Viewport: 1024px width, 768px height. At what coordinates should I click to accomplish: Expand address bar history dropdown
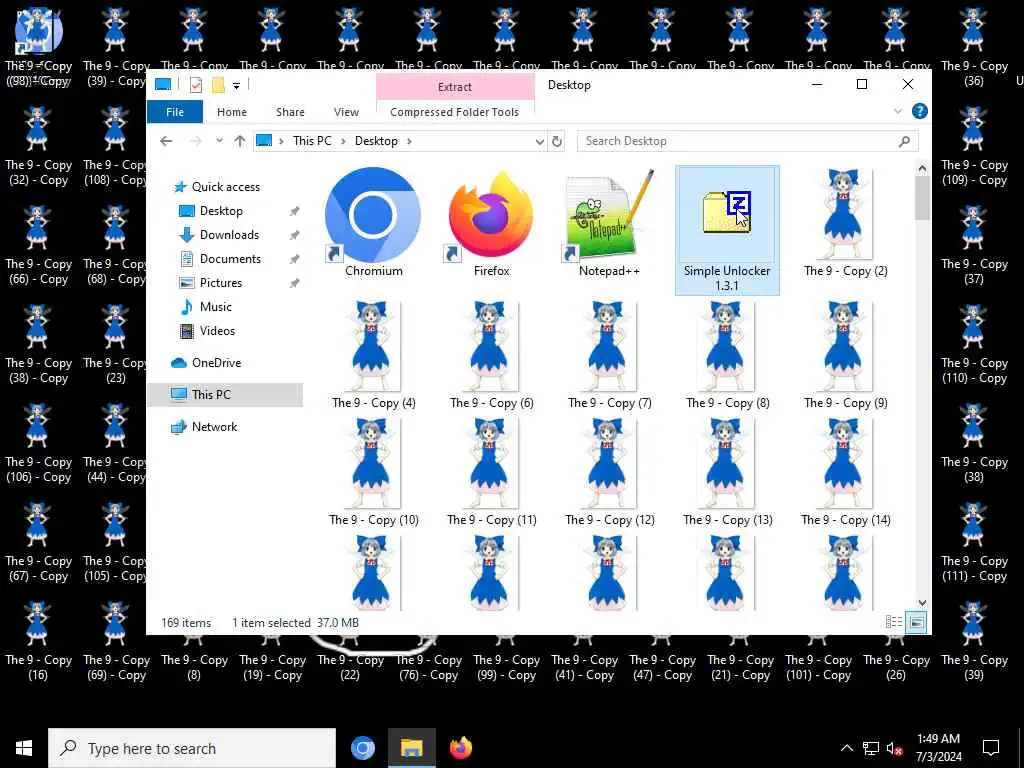click(539, 141)
